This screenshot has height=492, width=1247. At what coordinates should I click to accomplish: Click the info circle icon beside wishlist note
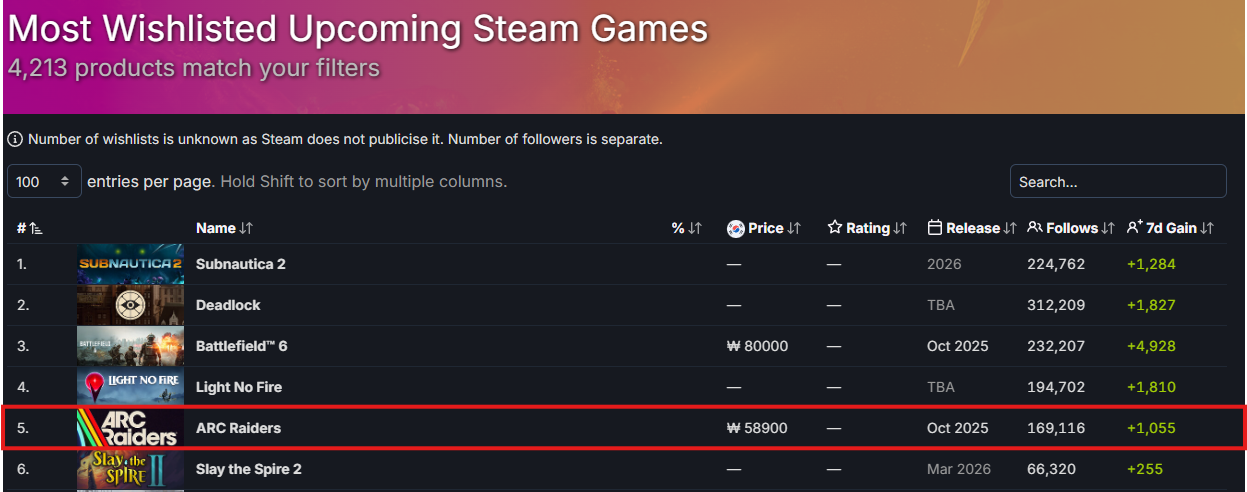pos(15,139)
